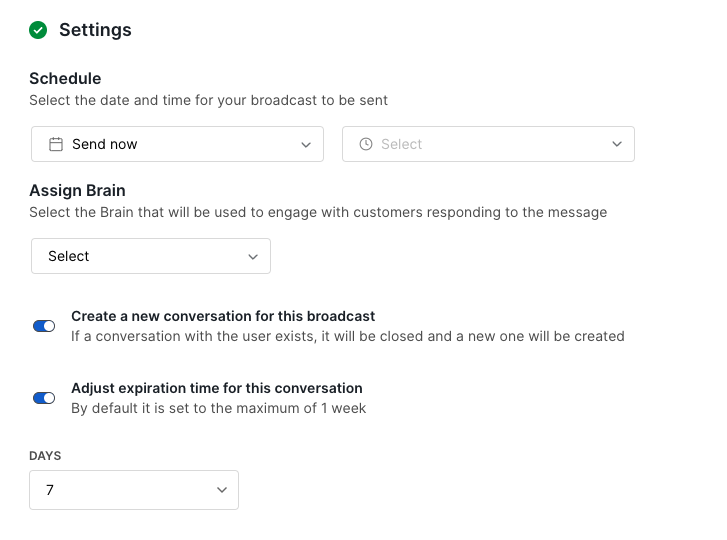
Task: Click the calendar icon in Send now field
Action: (x=56, y=144)
